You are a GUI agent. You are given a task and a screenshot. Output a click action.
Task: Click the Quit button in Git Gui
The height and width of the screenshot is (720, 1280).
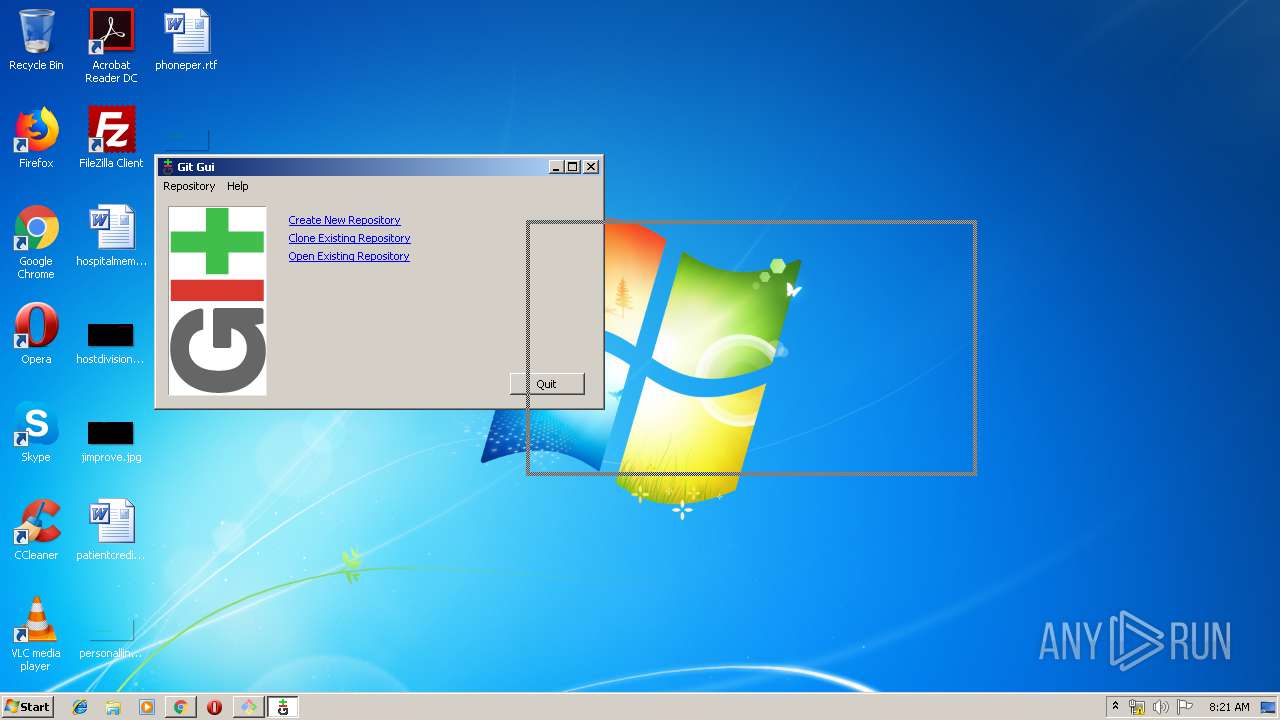(x=546, y=384)
